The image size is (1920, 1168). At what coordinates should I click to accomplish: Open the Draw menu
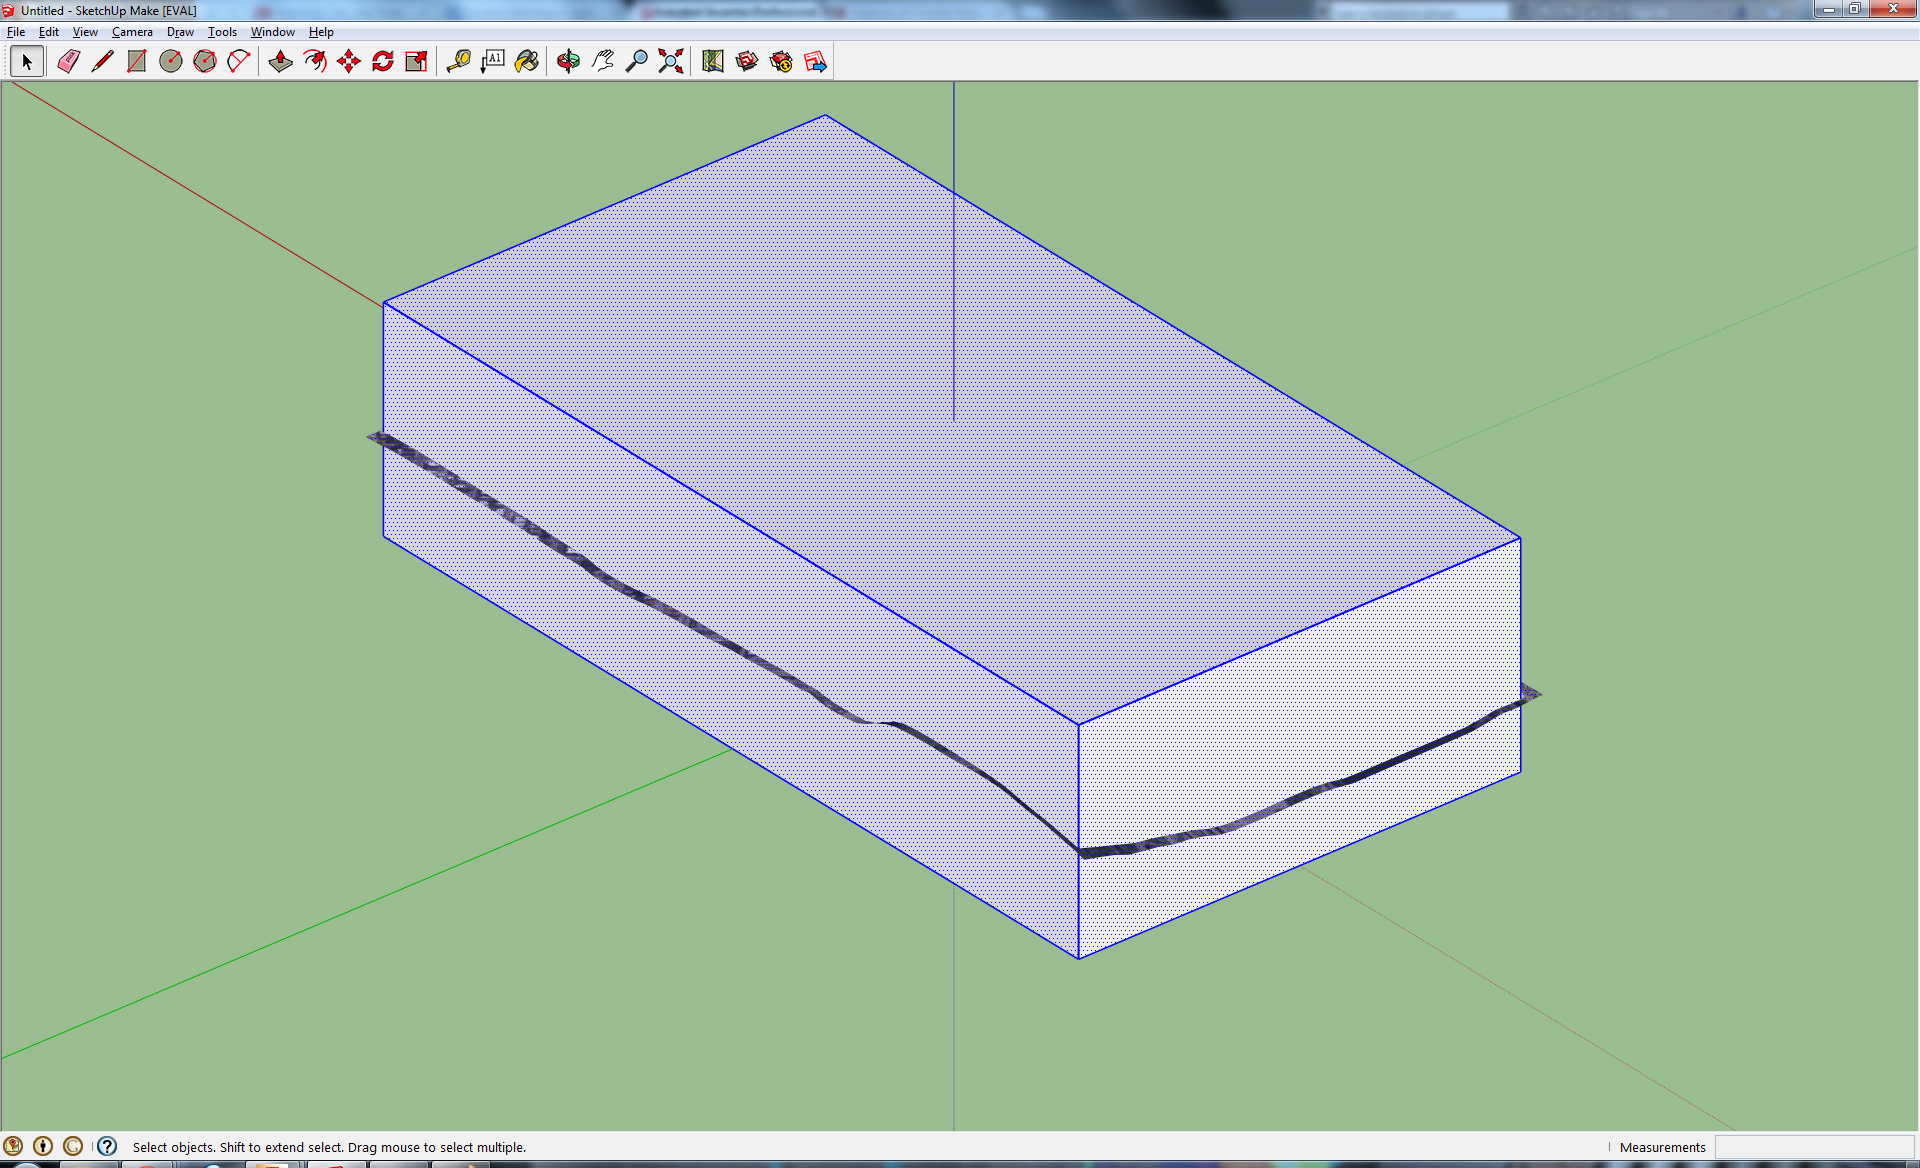[180, 32]
